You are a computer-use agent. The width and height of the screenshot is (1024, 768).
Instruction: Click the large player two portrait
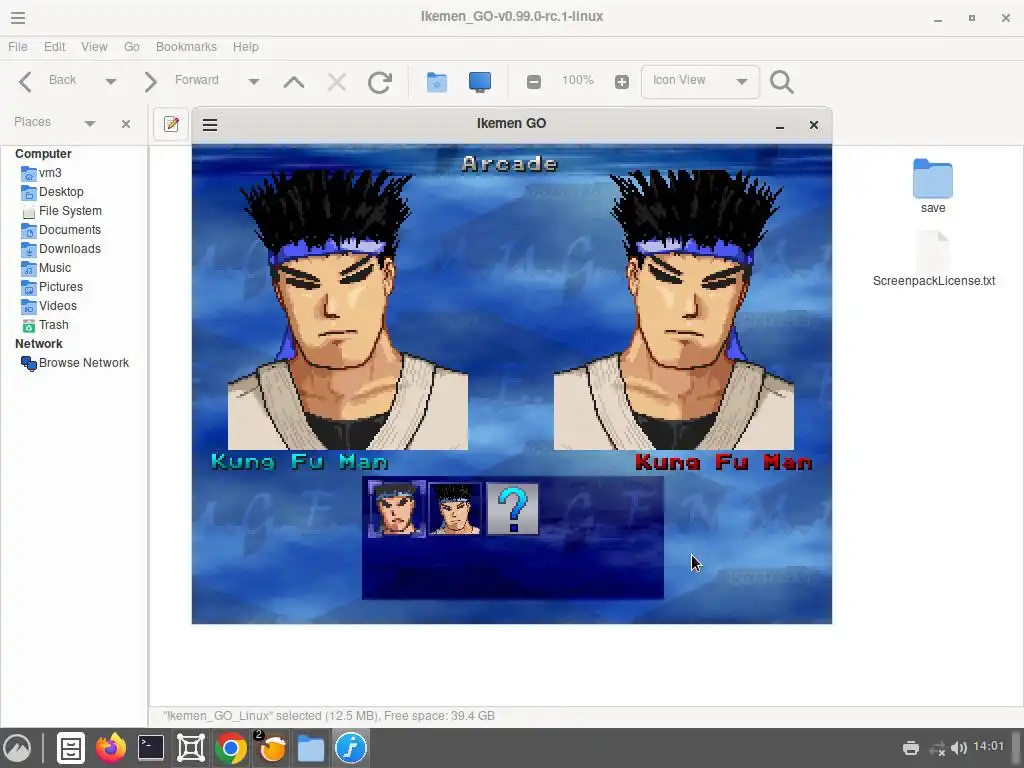(x=674, y=310)
